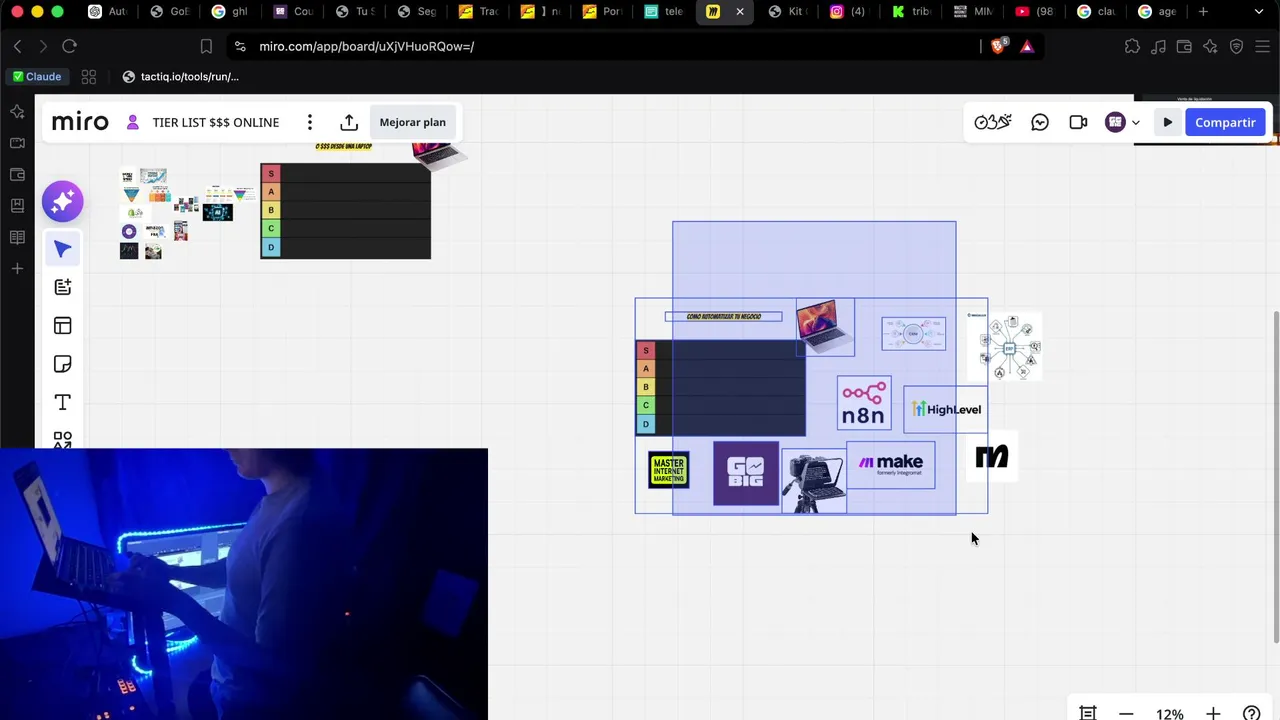Open the Brave Rewards triangle icon
Screen dimensions: 1280x720
1027,46
